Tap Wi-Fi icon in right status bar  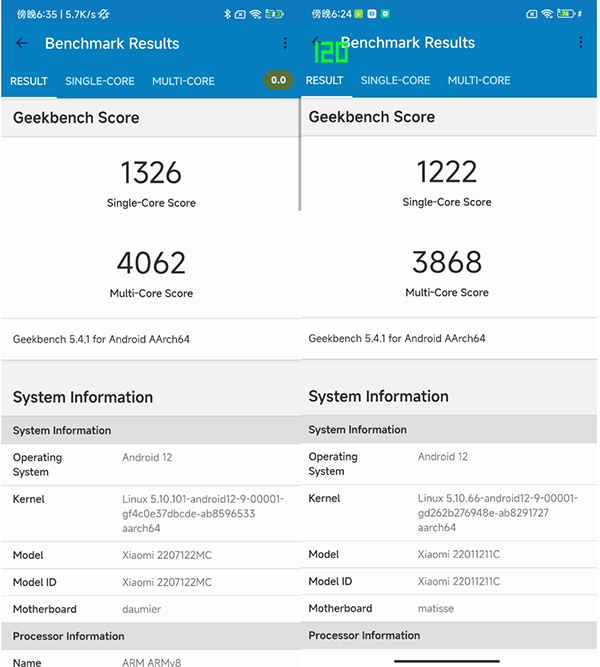548,14
